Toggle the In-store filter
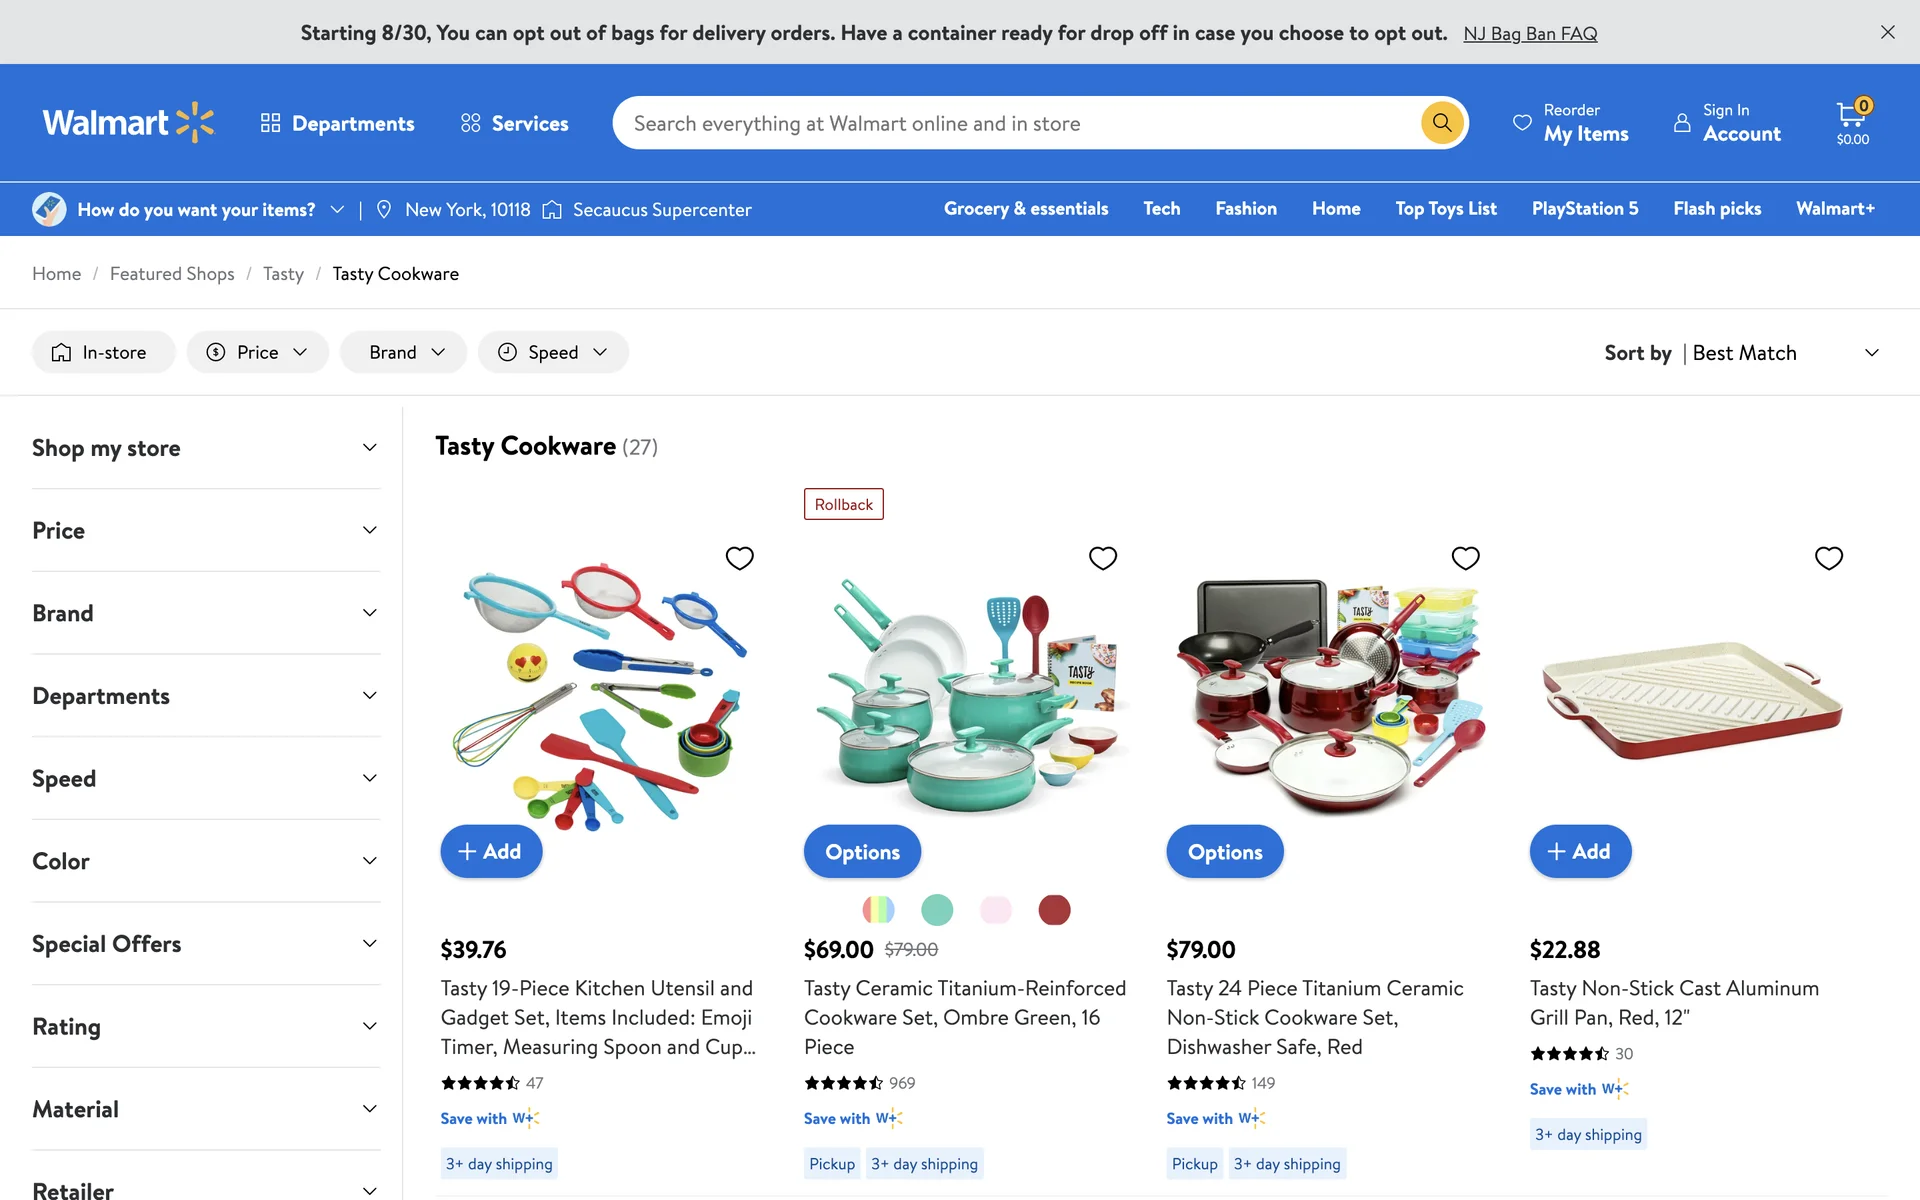 [x=103, y=352]
